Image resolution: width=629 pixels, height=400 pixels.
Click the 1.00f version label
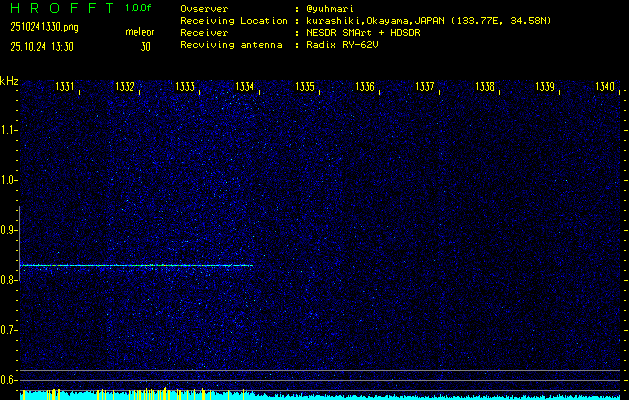click(139, 8)
